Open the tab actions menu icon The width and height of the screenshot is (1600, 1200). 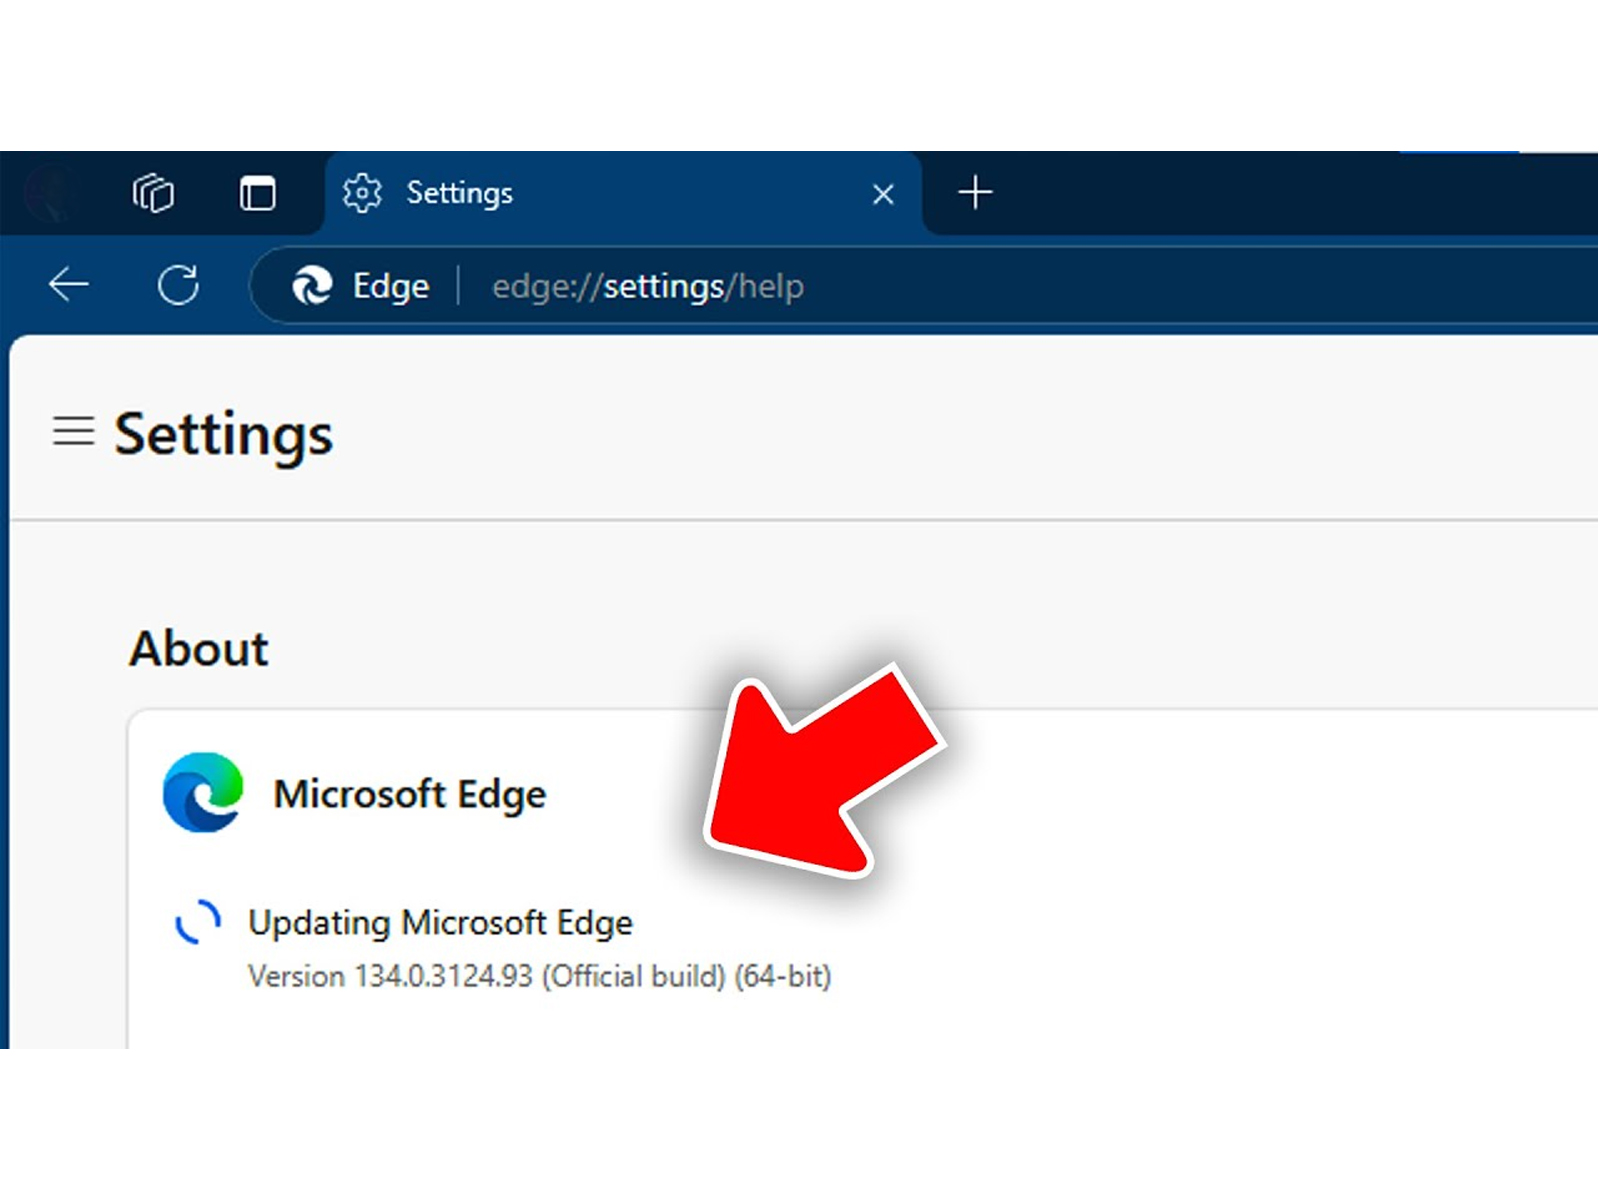258,192
